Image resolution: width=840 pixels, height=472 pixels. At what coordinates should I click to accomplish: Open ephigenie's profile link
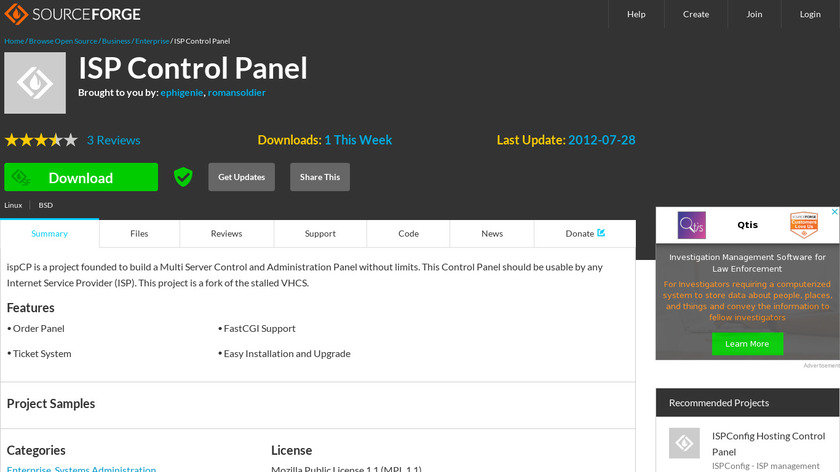click(182, 93)
